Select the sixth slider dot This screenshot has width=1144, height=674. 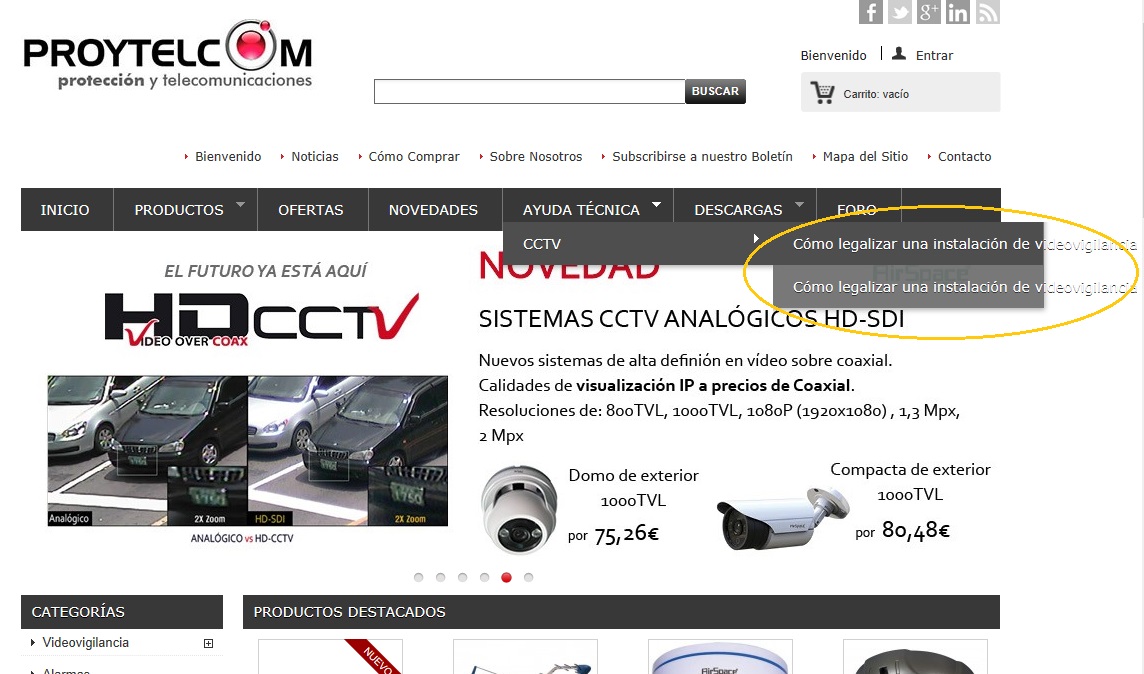pos(529,577)
